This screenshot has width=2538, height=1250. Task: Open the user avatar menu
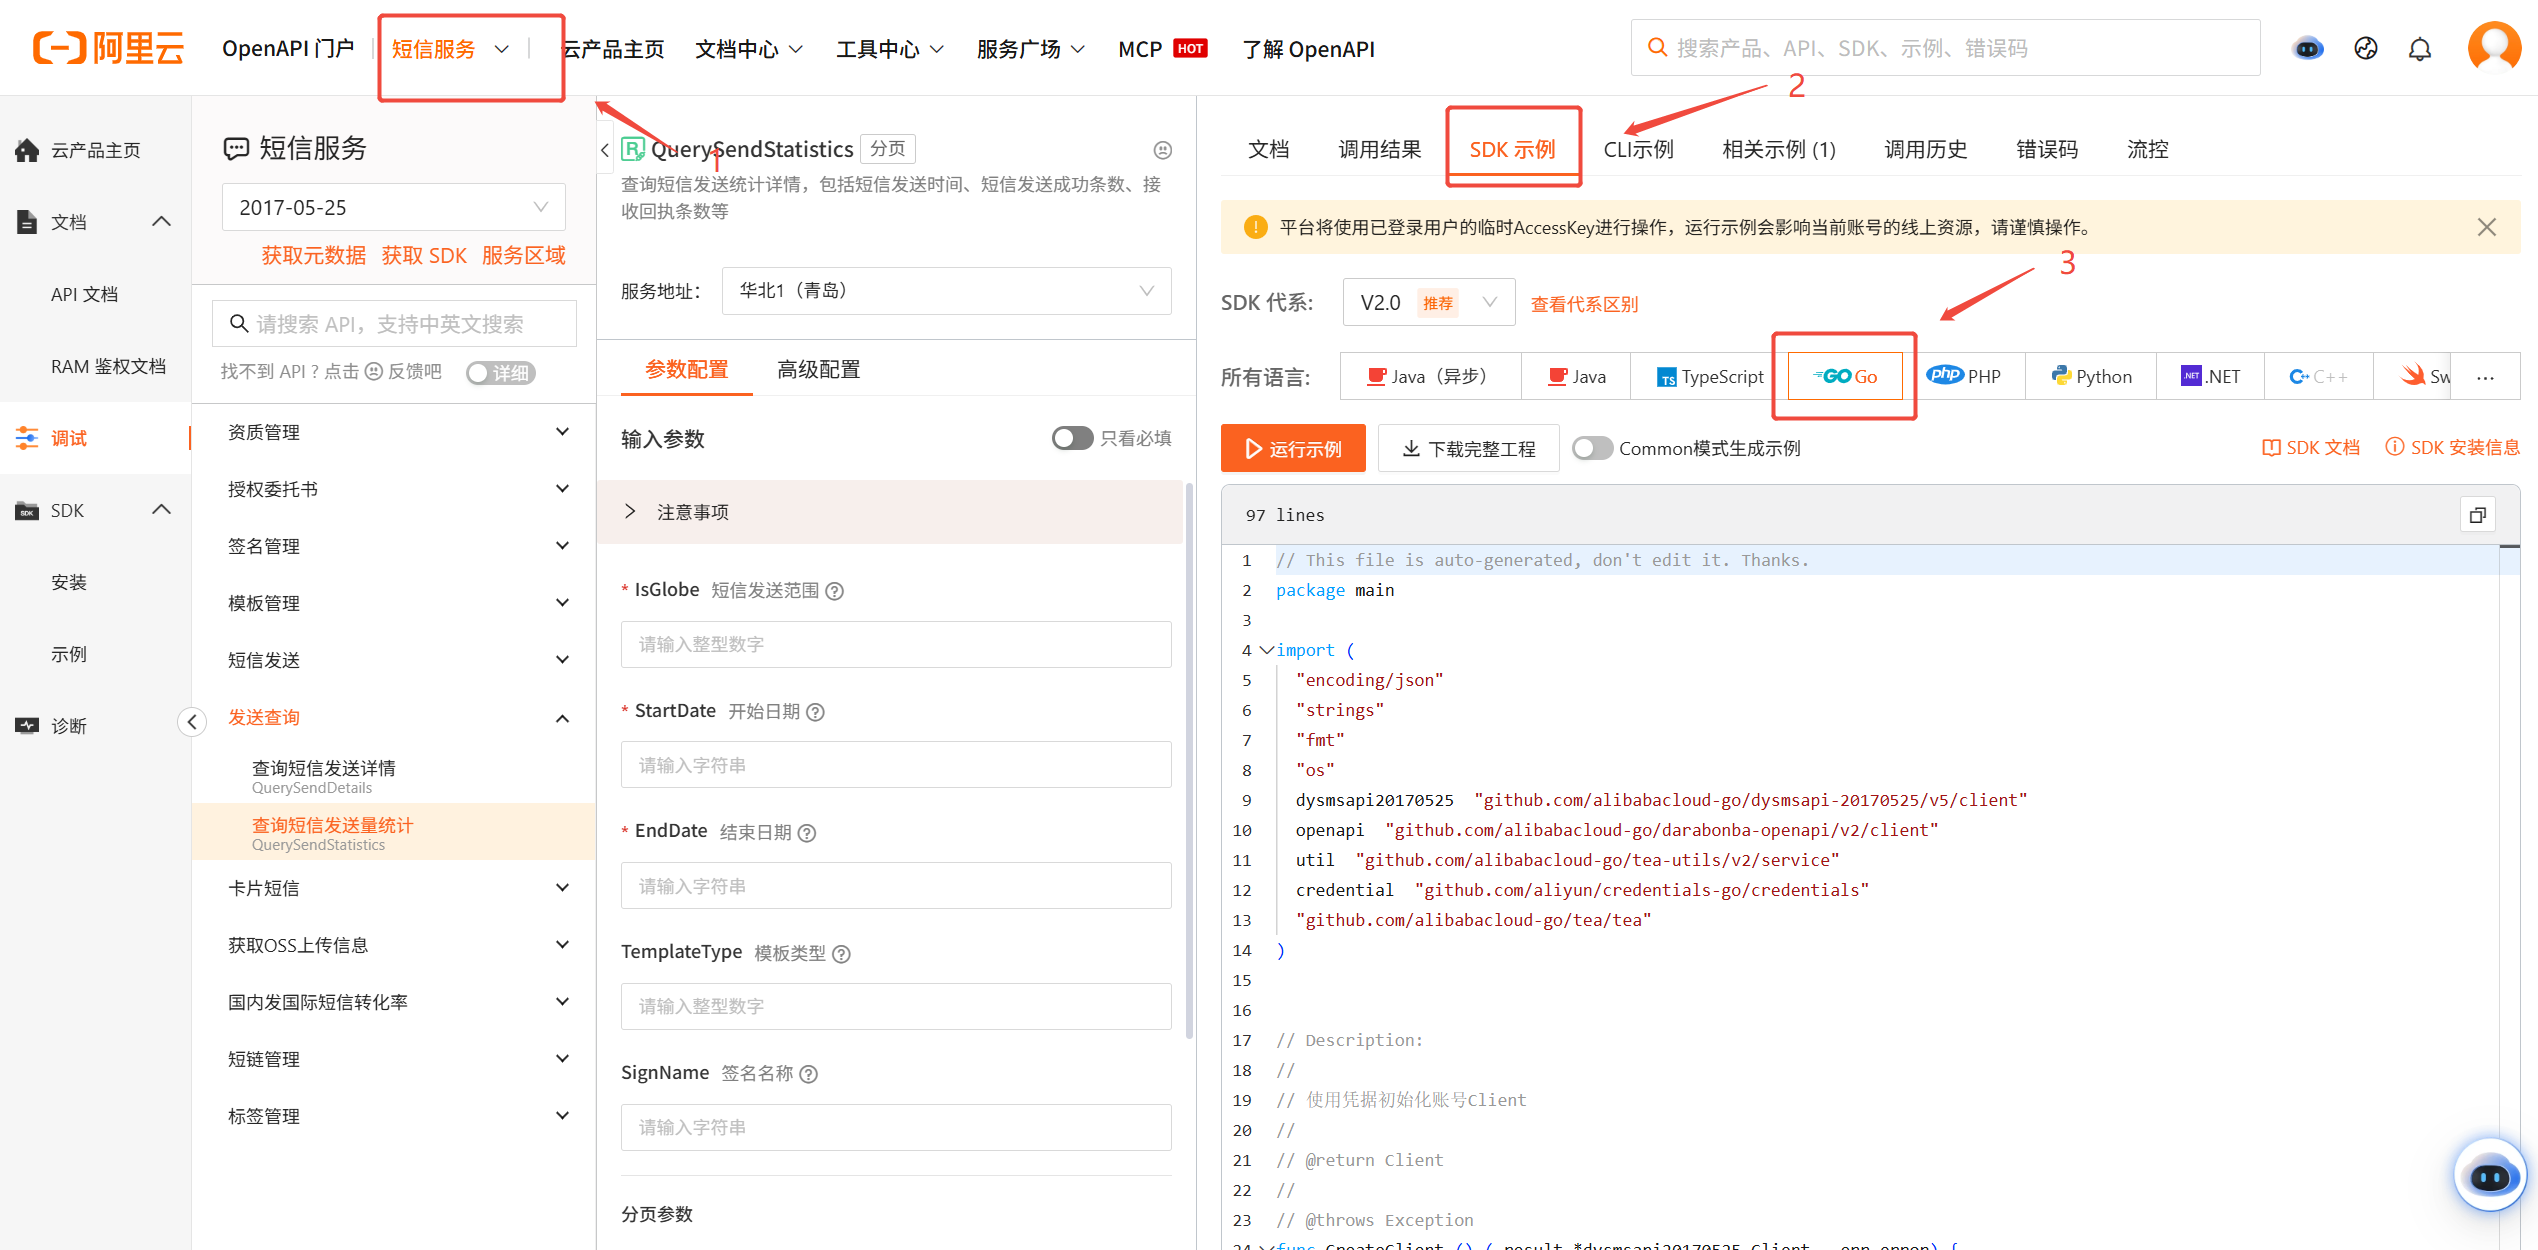[x=2494, y=47]
